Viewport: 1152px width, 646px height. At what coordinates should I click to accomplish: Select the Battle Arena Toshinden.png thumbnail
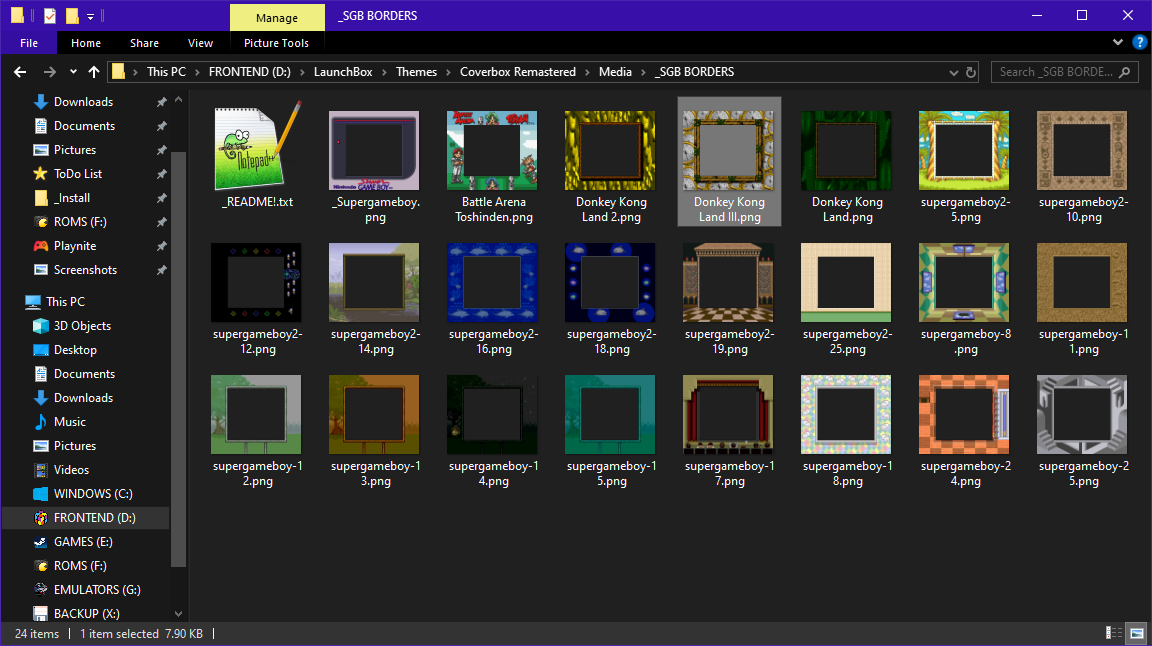click(492, 151)
